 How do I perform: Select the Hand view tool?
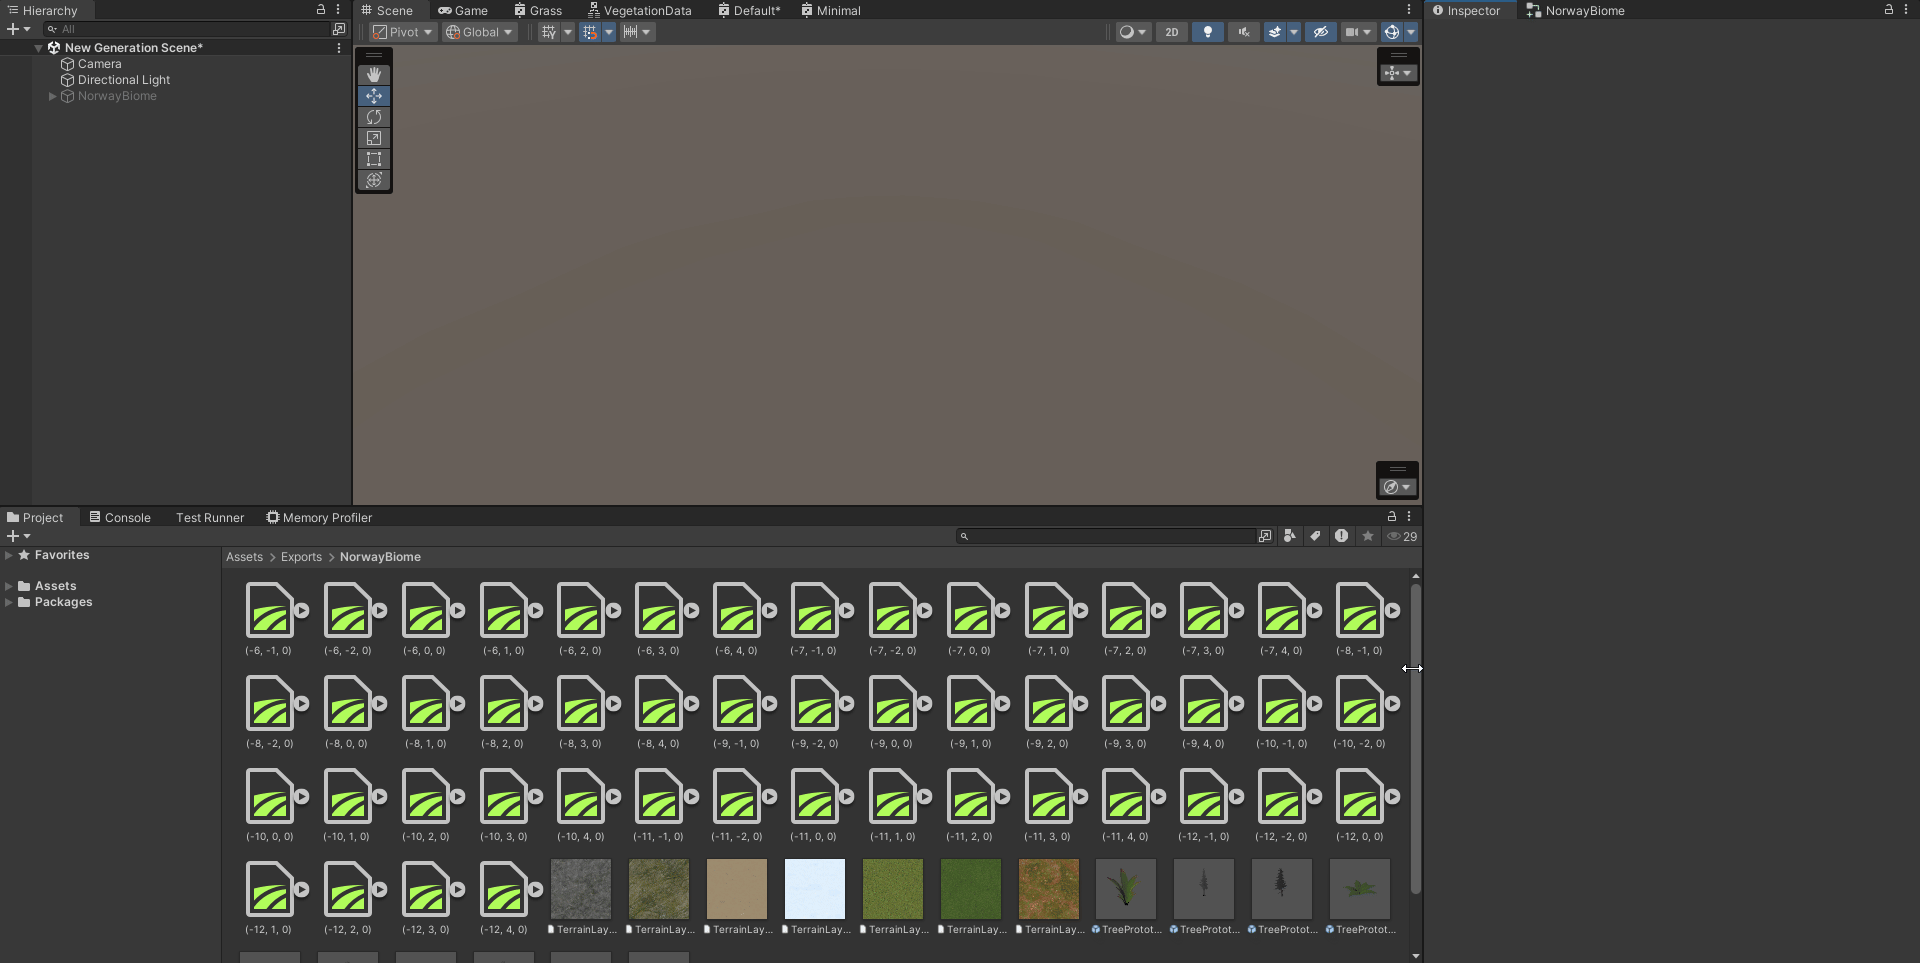click(x=374, y=75)
